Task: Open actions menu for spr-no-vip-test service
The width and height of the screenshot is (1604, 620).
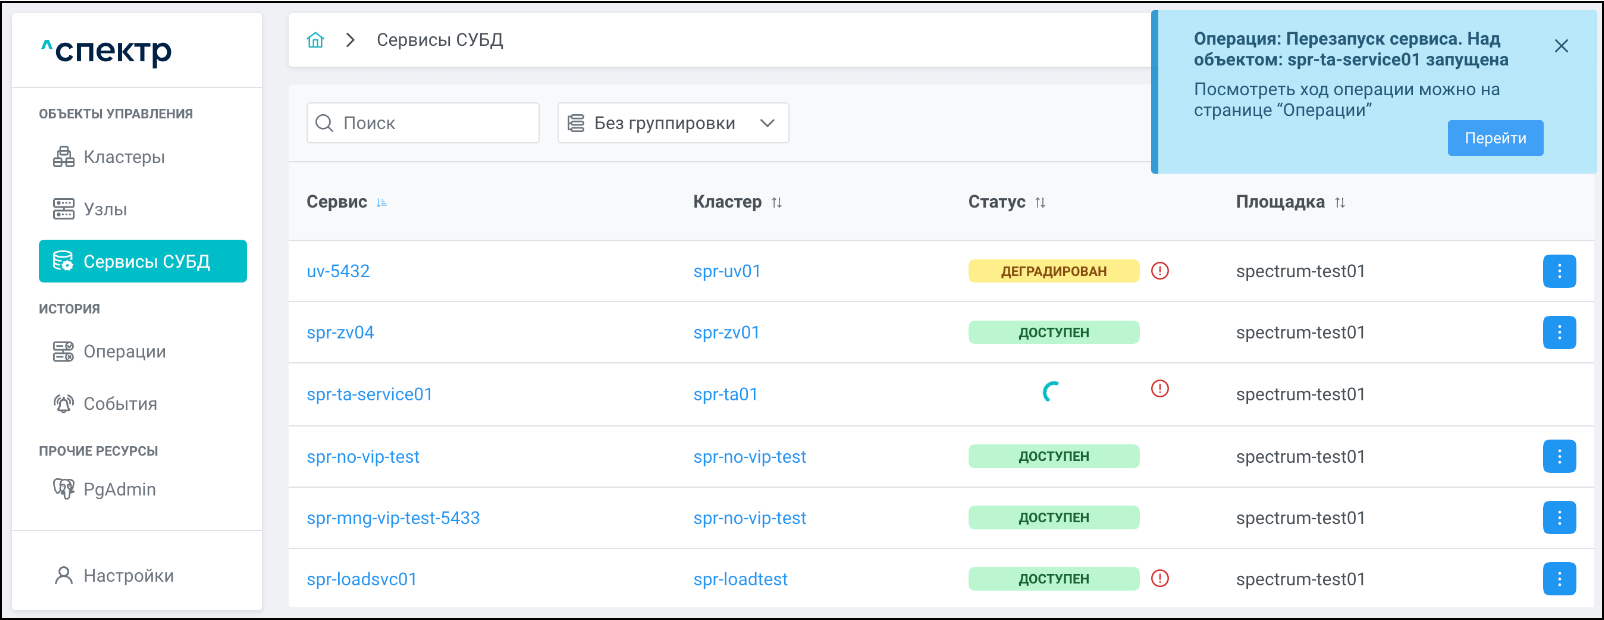Action: (x=1559, y=456)
